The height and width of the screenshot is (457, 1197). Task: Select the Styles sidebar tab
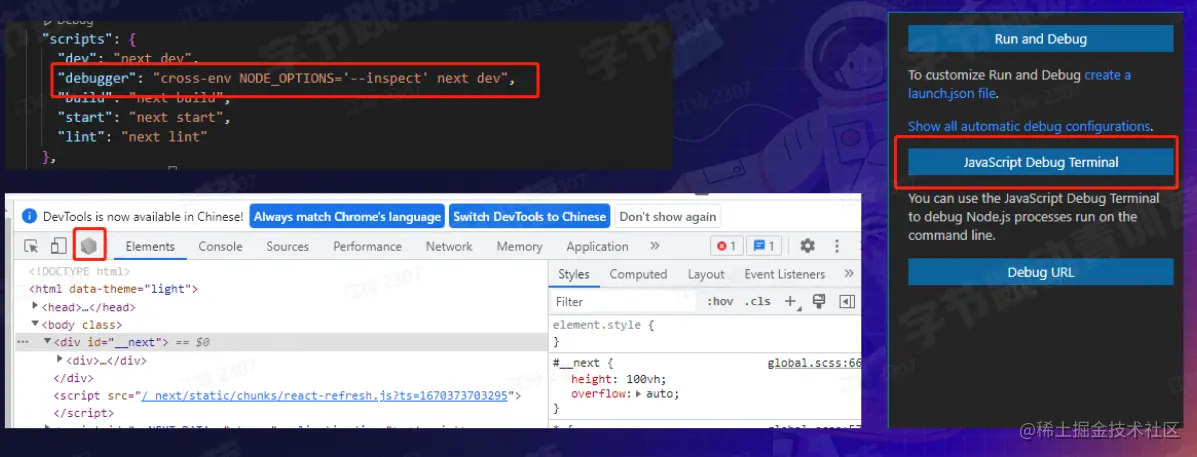click(574, 274)
